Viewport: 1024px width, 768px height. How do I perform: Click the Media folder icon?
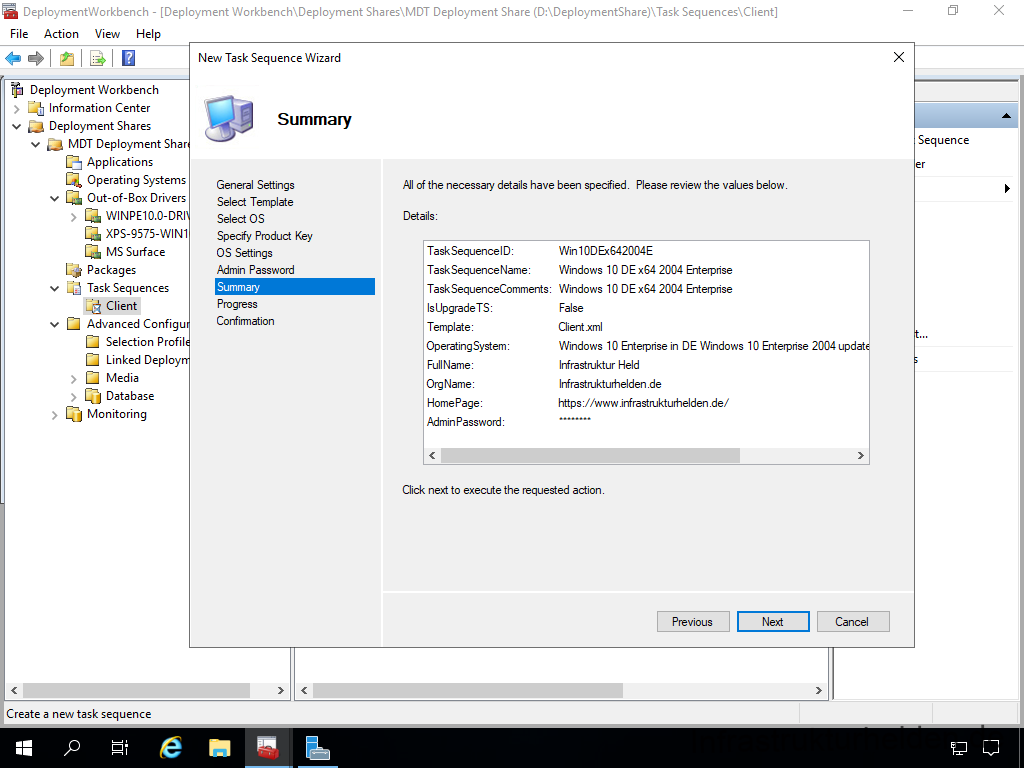tap(93, 377)
